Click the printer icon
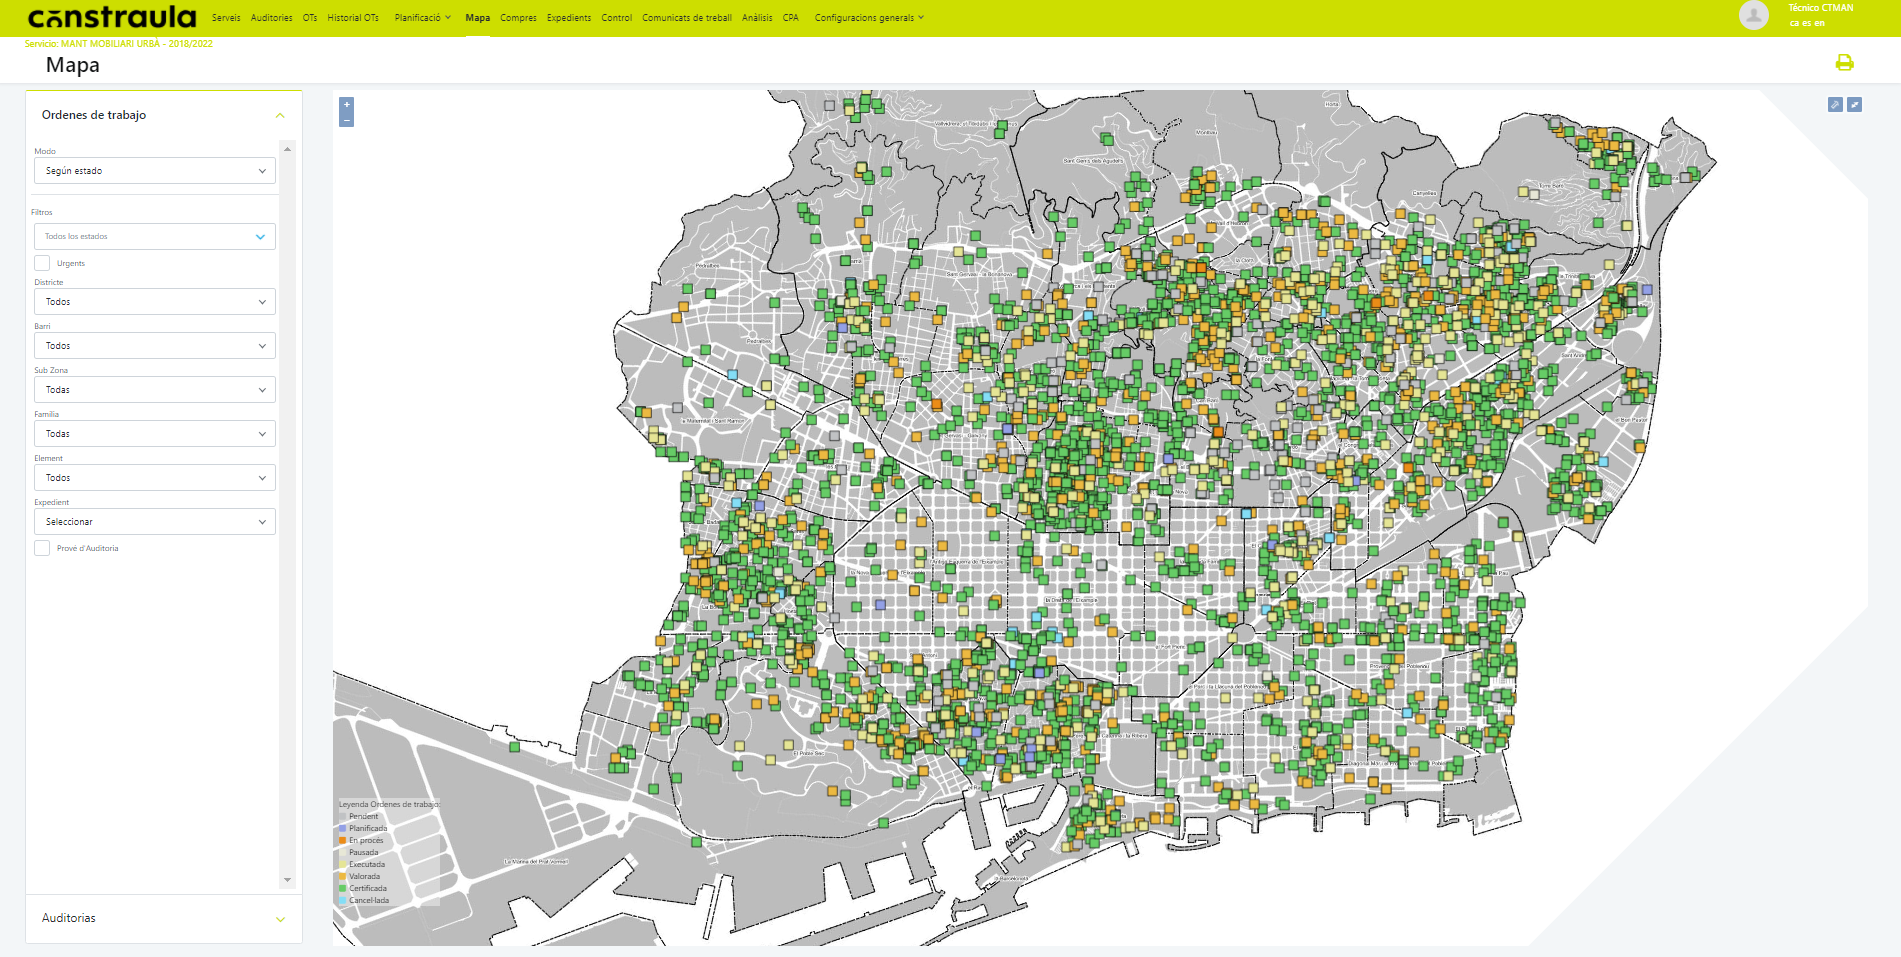The image size is (1901, 957). tap(1844, 63)
